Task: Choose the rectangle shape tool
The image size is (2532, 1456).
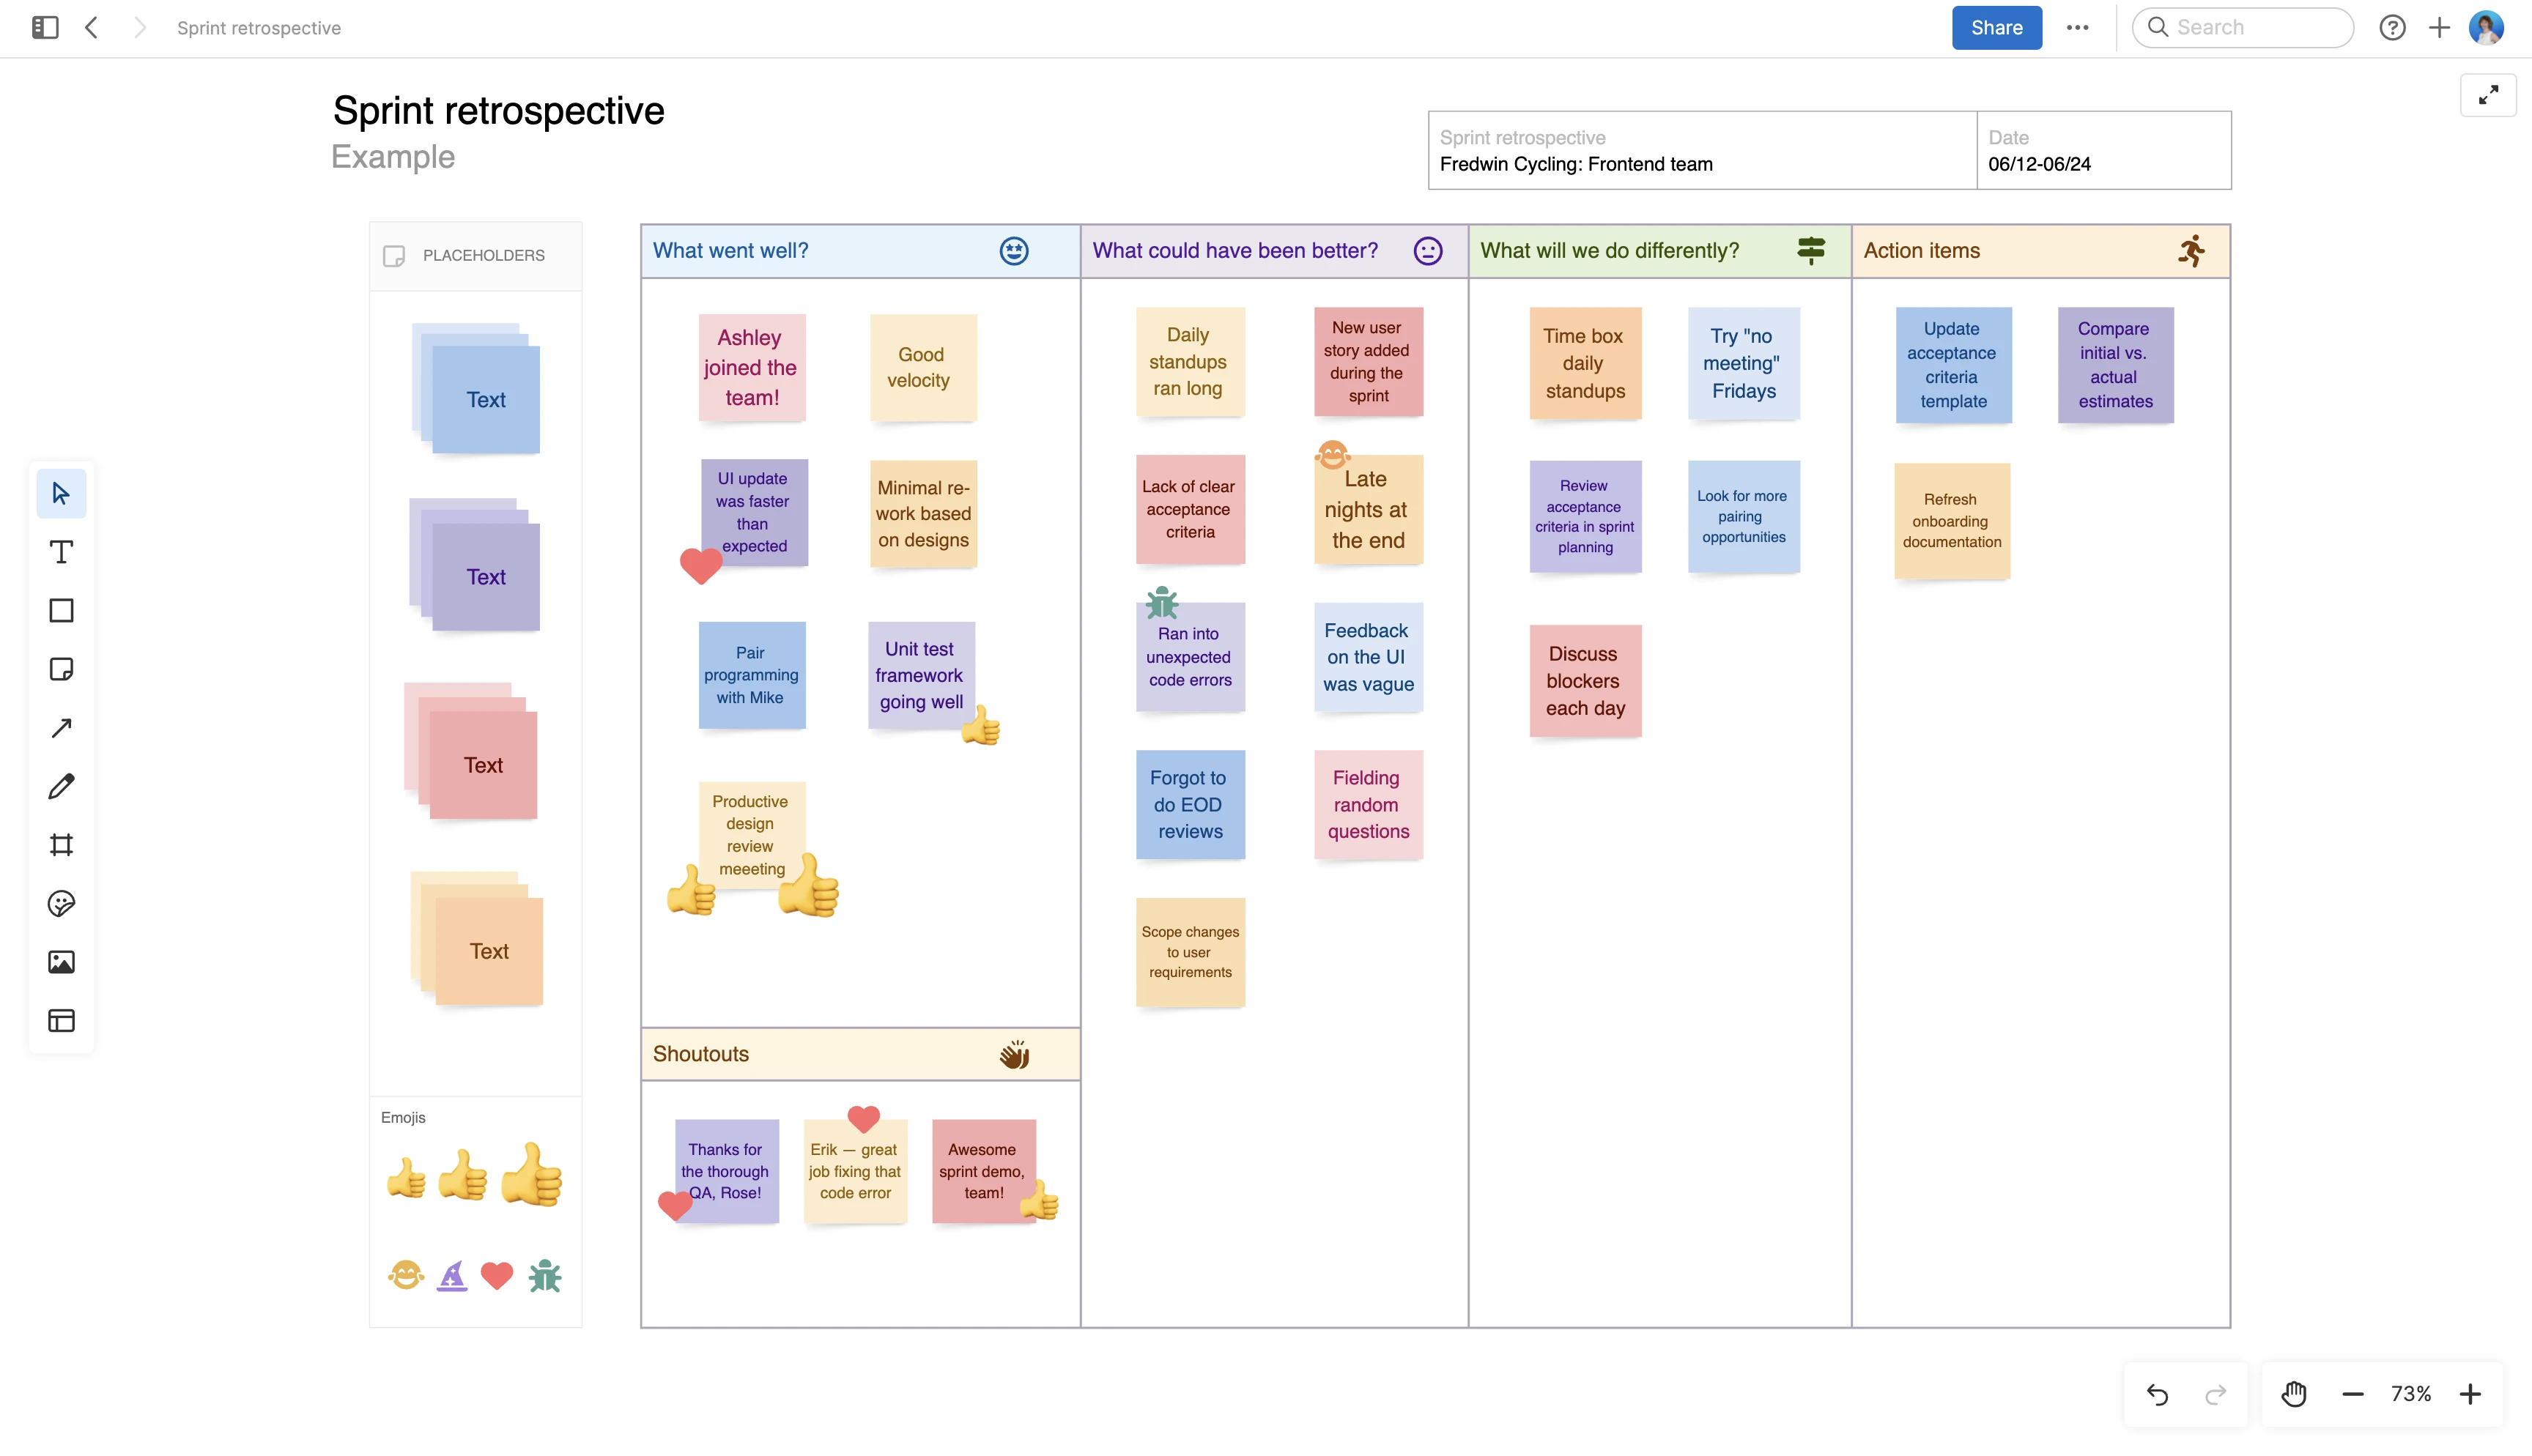Action: click(61, 610)
